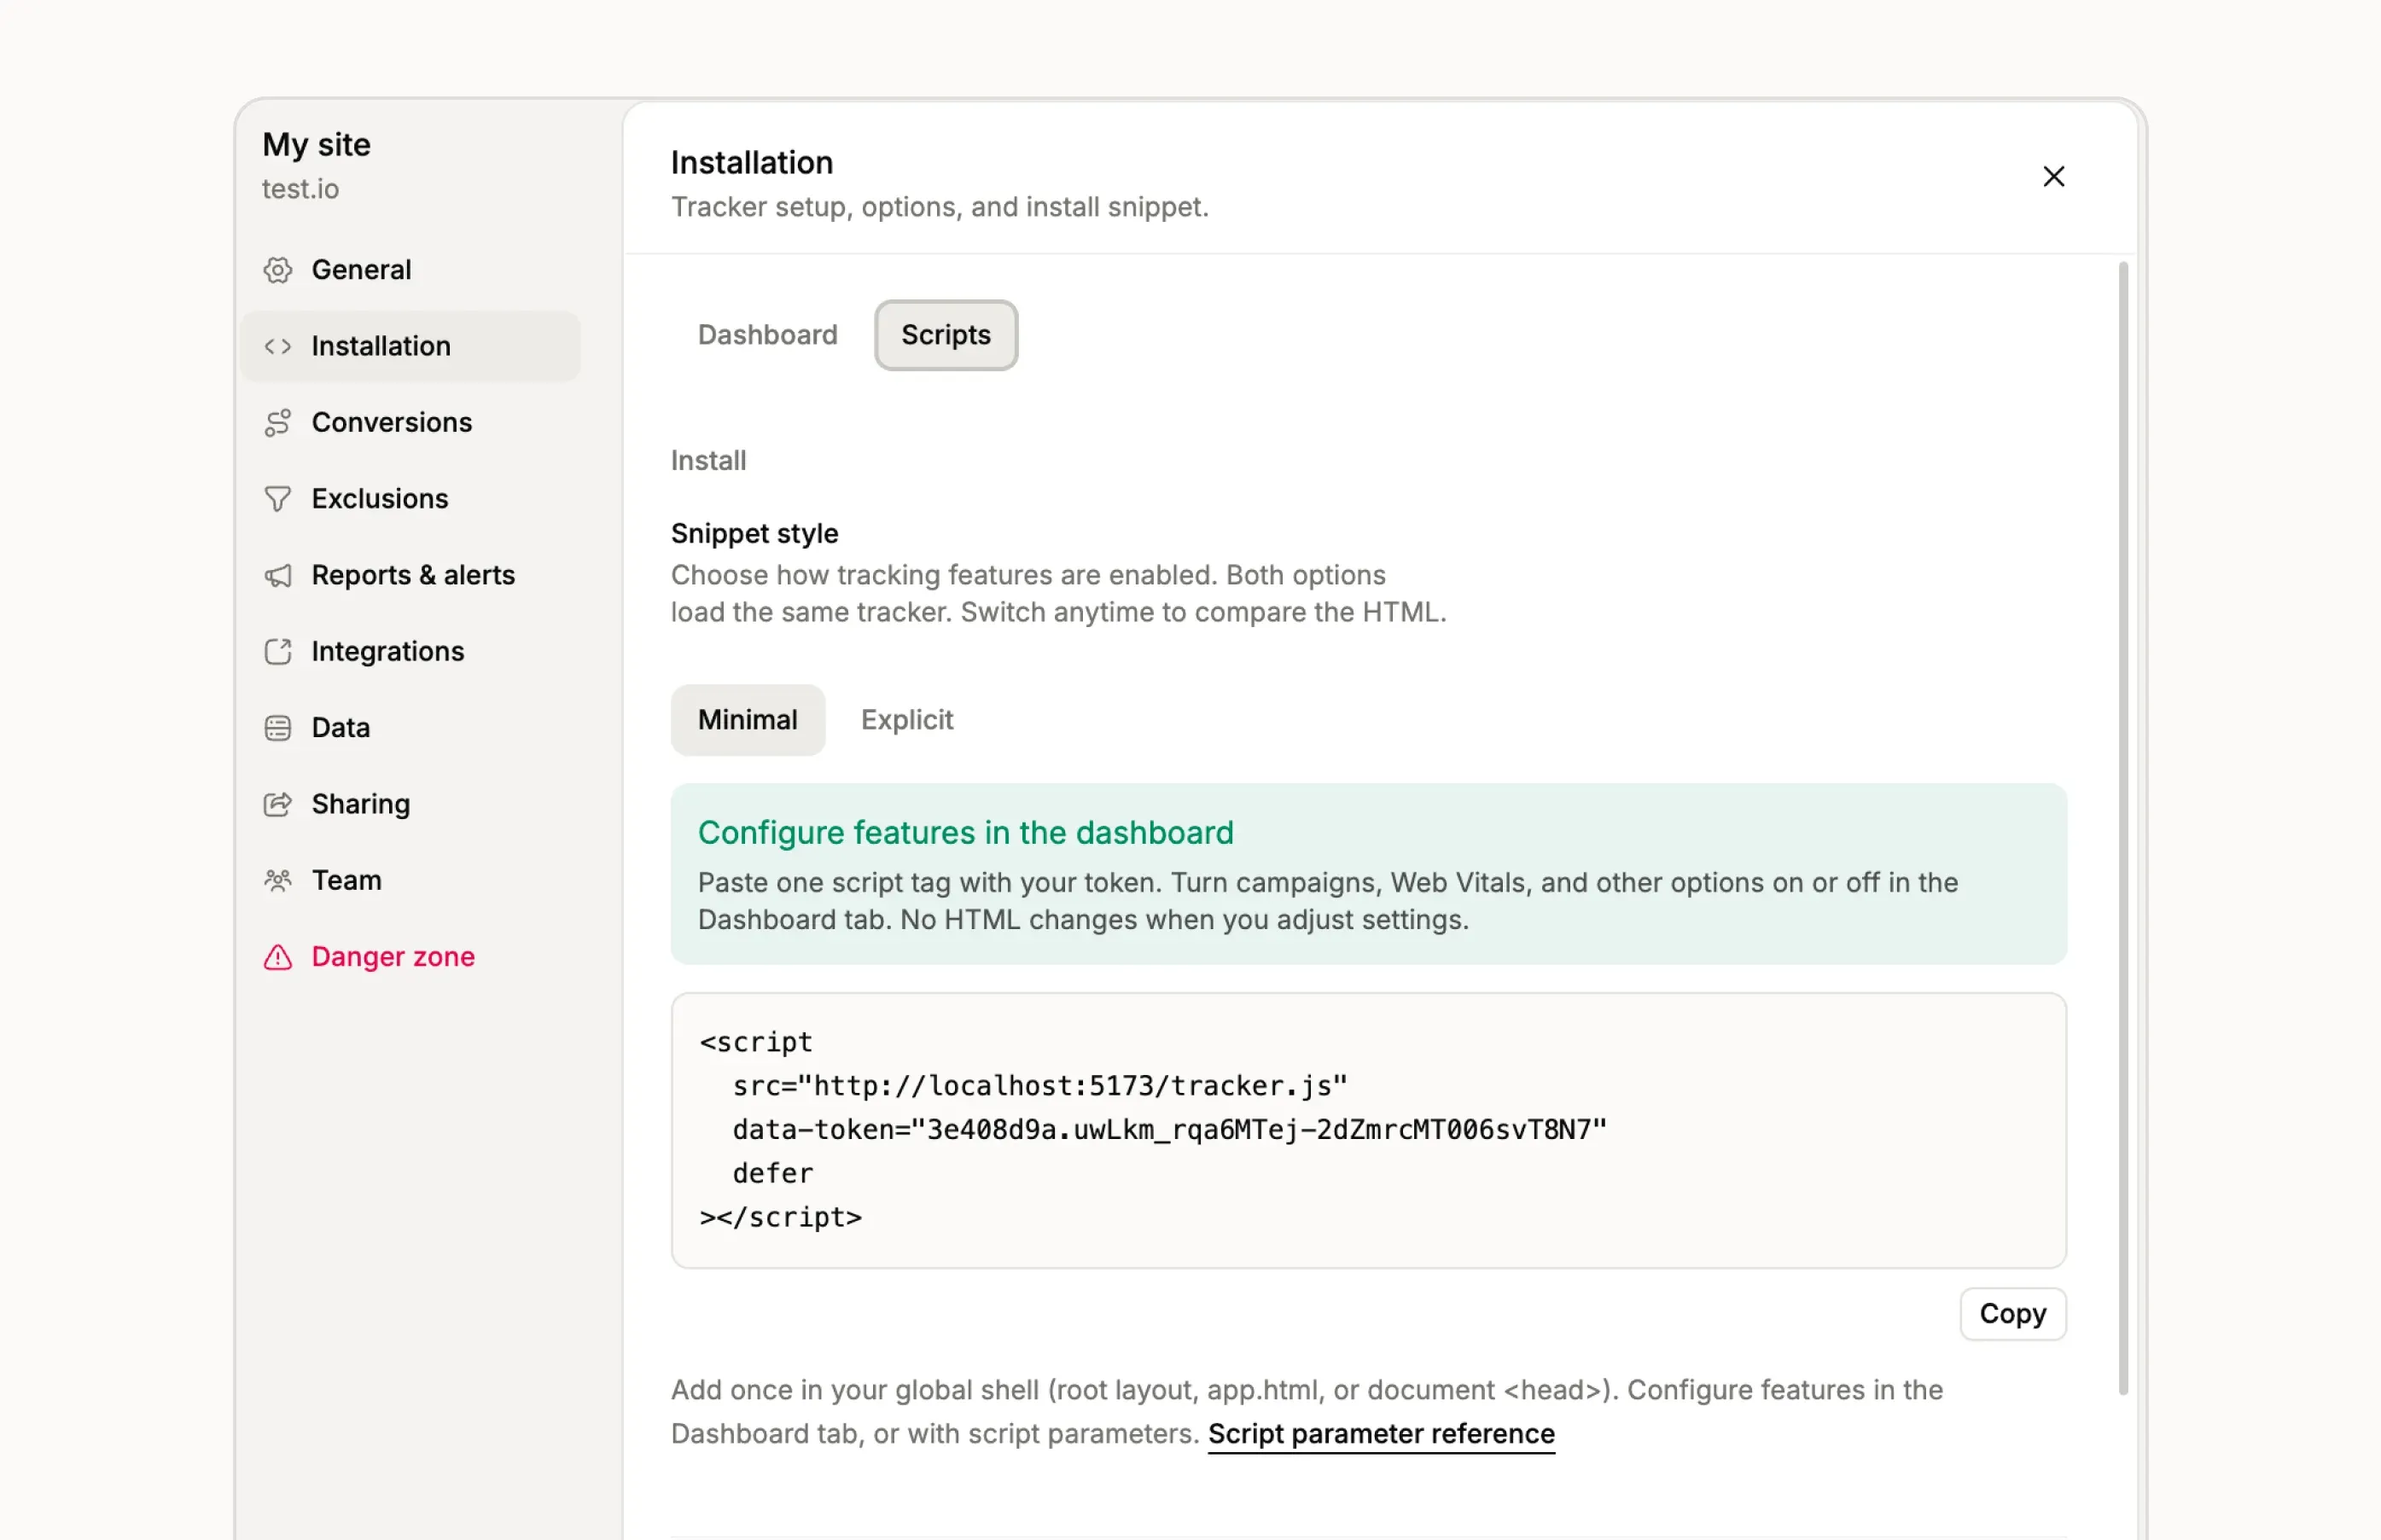Click the Reports & alerts megaphone icon
The height and width of the screenshot is (1540, 2381).
click(x=277, y=575)
